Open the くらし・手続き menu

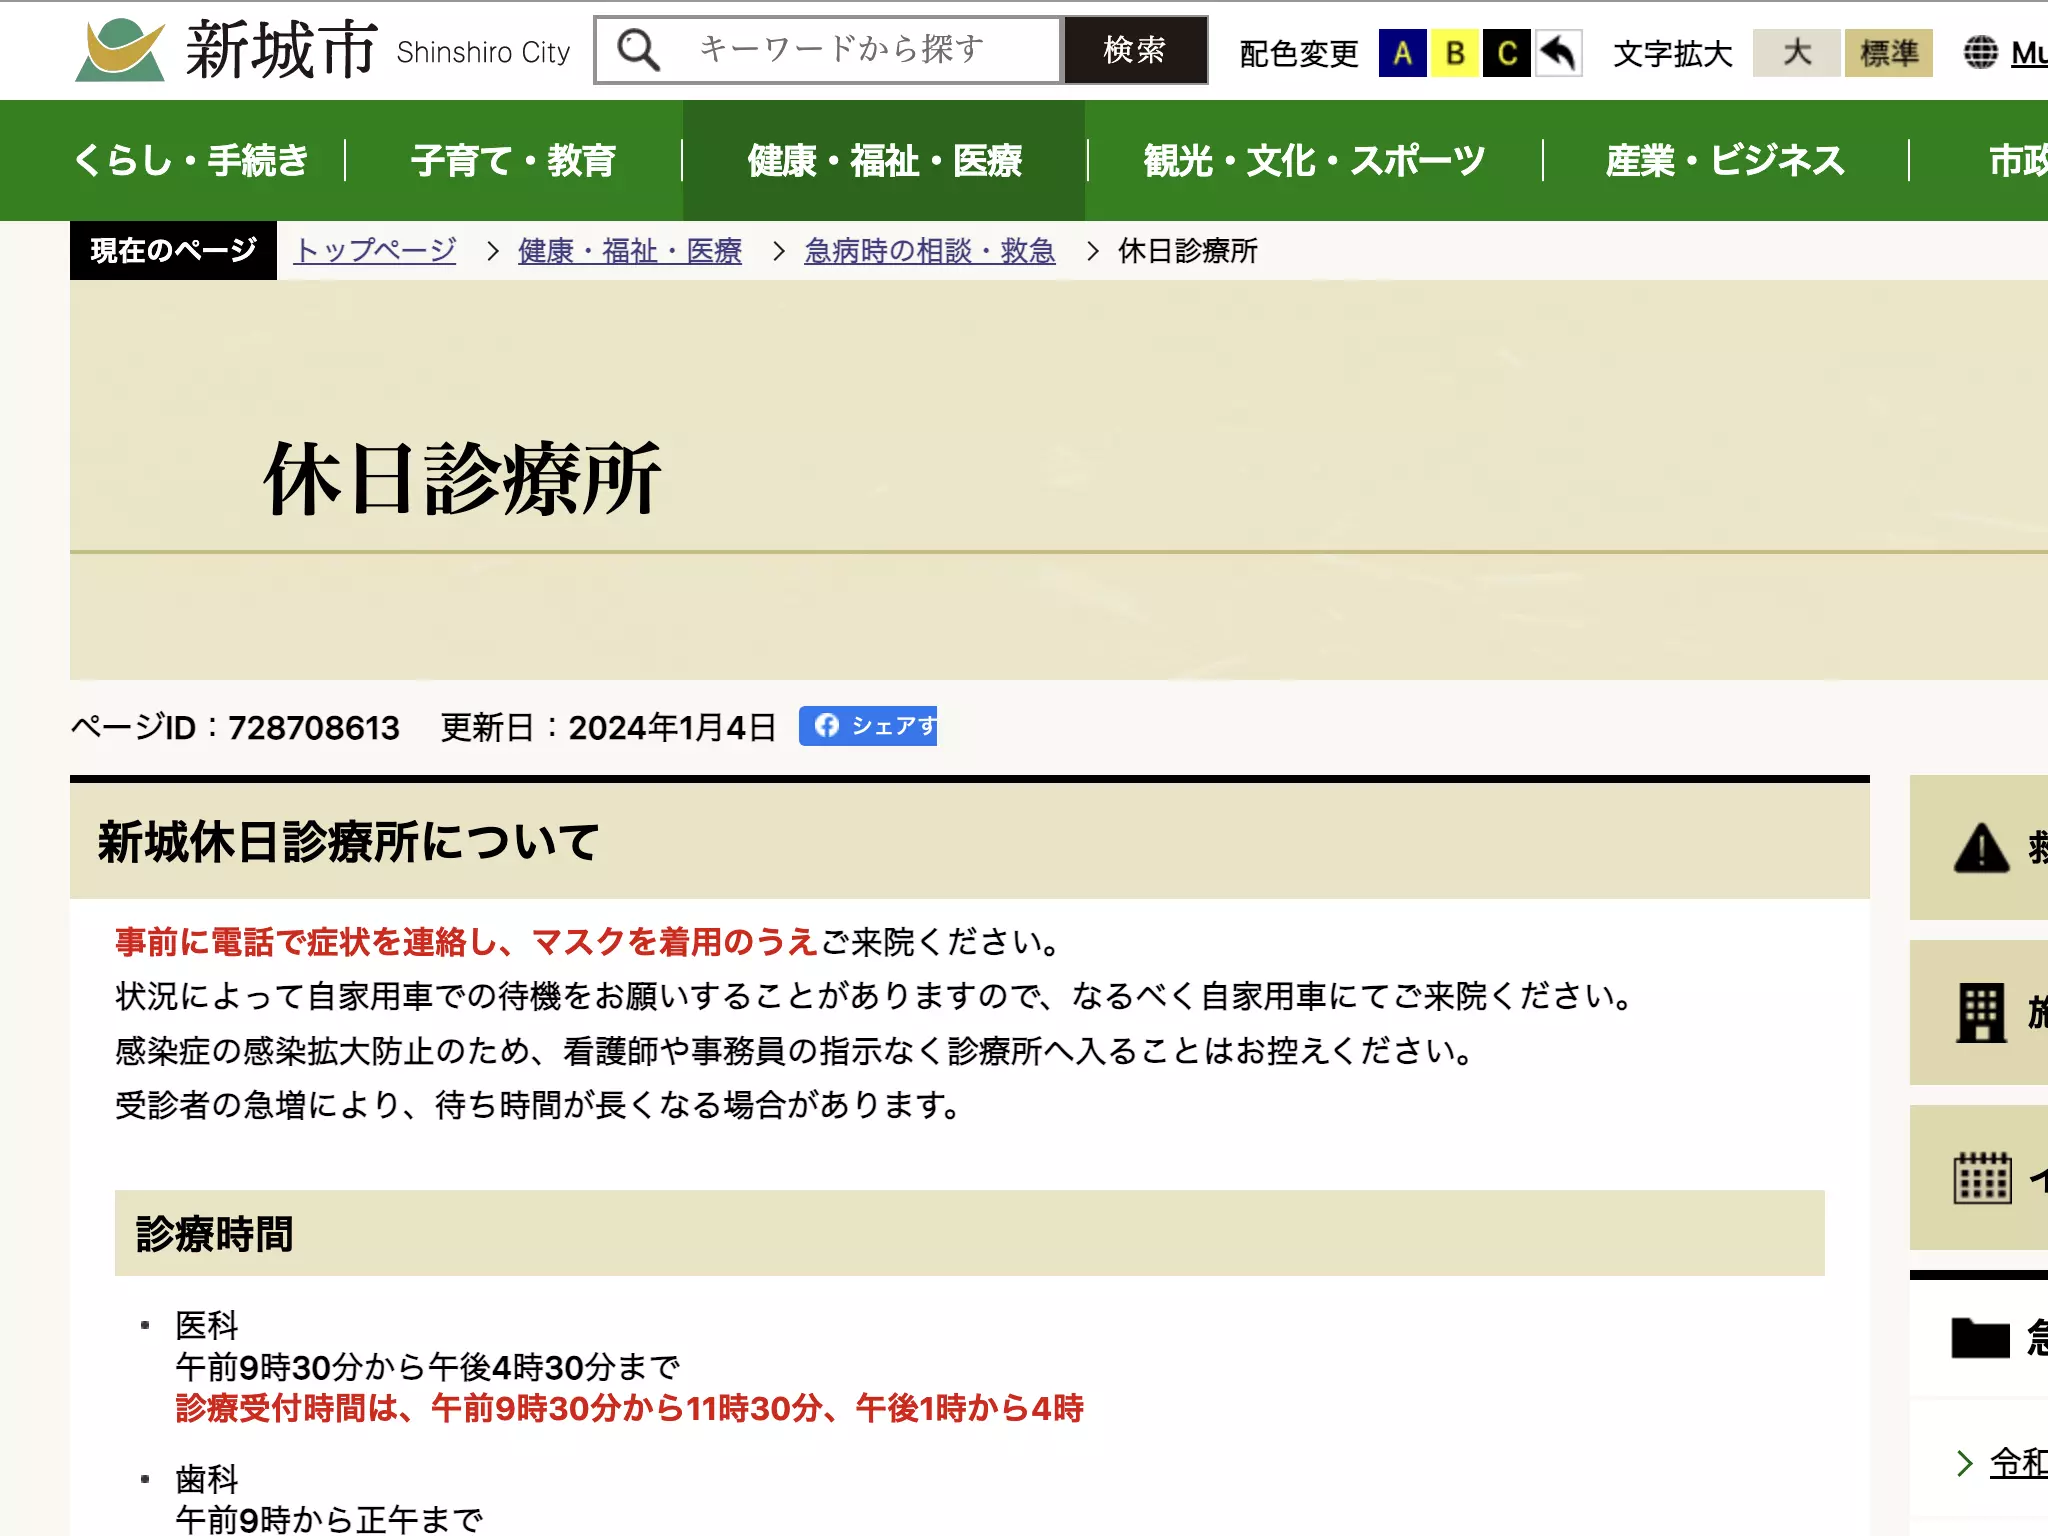192,160
